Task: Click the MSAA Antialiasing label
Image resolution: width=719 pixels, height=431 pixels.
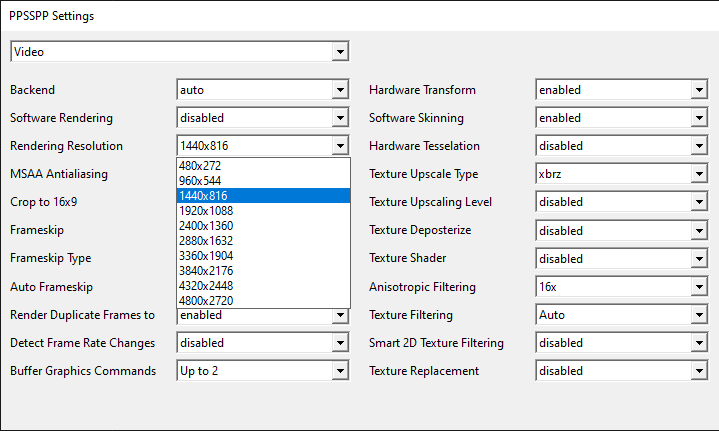Action: (x=59, y=174)
